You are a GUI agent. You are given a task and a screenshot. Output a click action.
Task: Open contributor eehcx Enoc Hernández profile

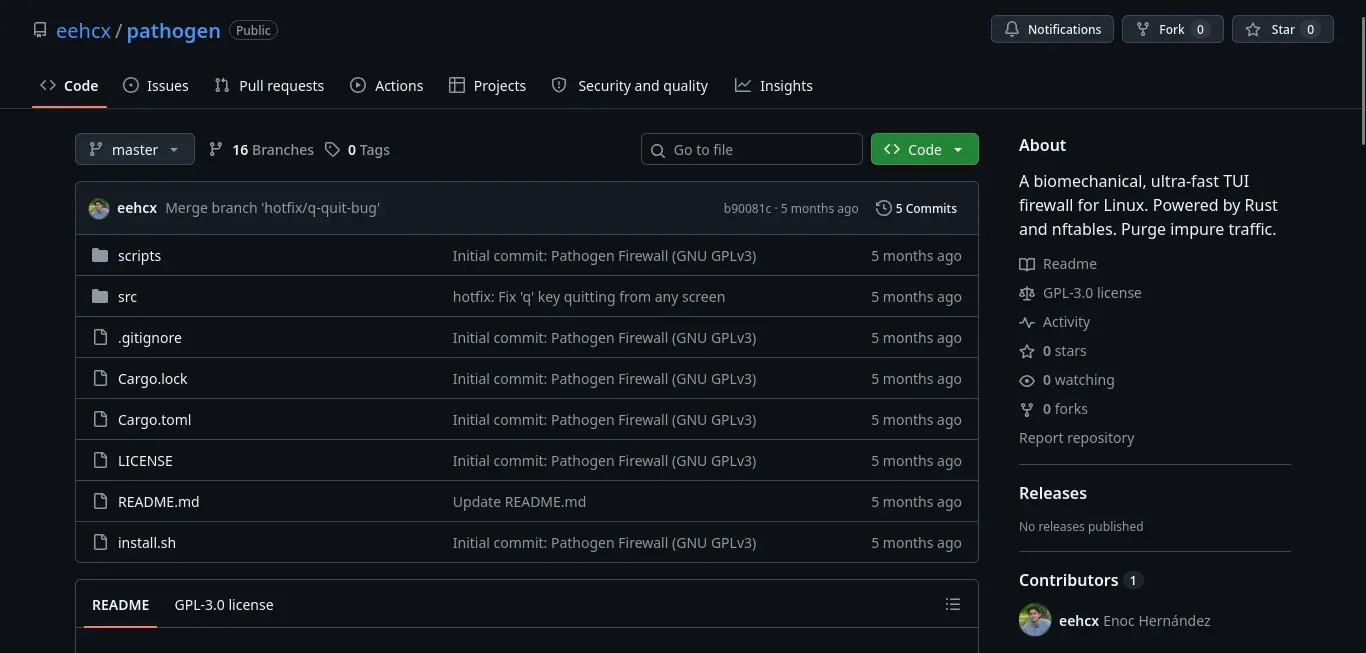(1135, 621)
